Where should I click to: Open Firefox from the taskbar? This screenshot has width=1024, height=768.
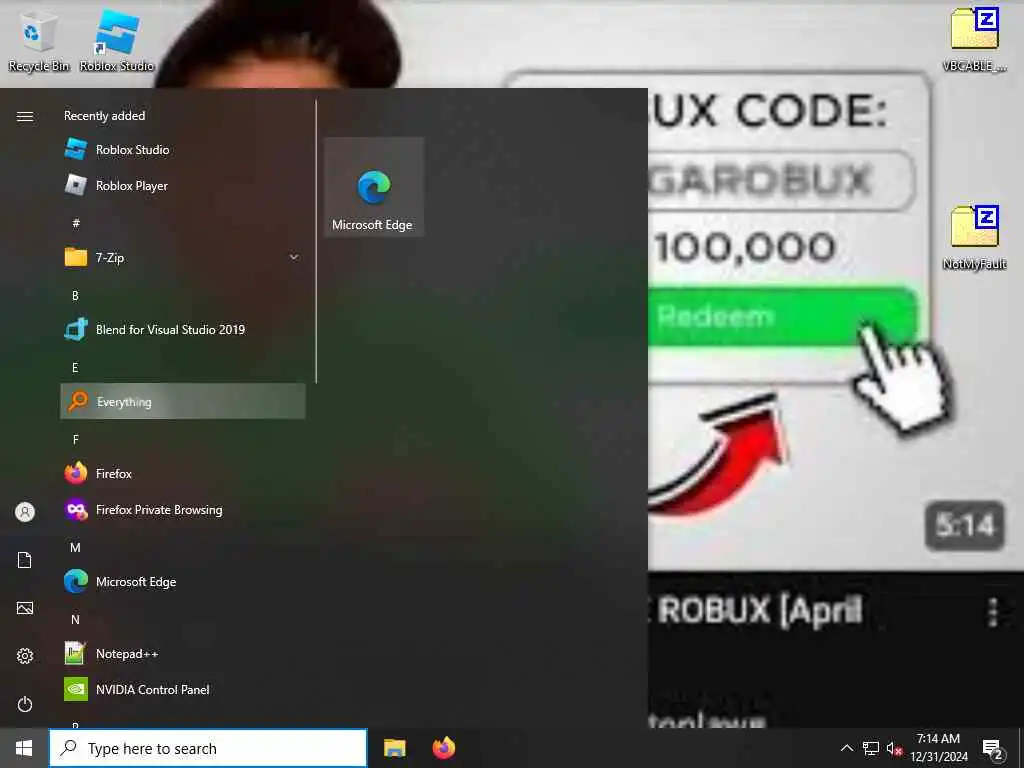[443, 748]
